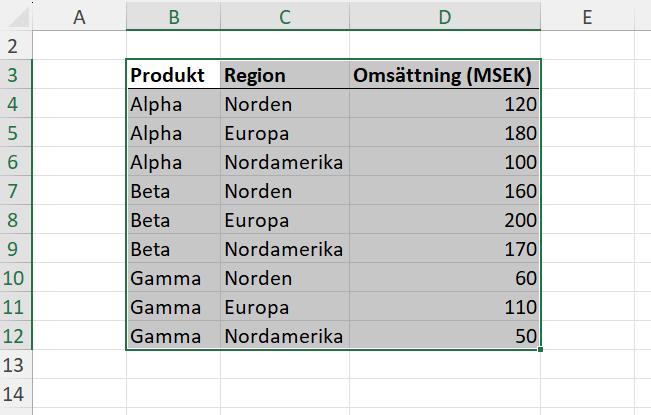The width and height of the screenshot is (651, 415).
Task: Select the "Beta" cell in row 7
Action: tap(174, 191)
